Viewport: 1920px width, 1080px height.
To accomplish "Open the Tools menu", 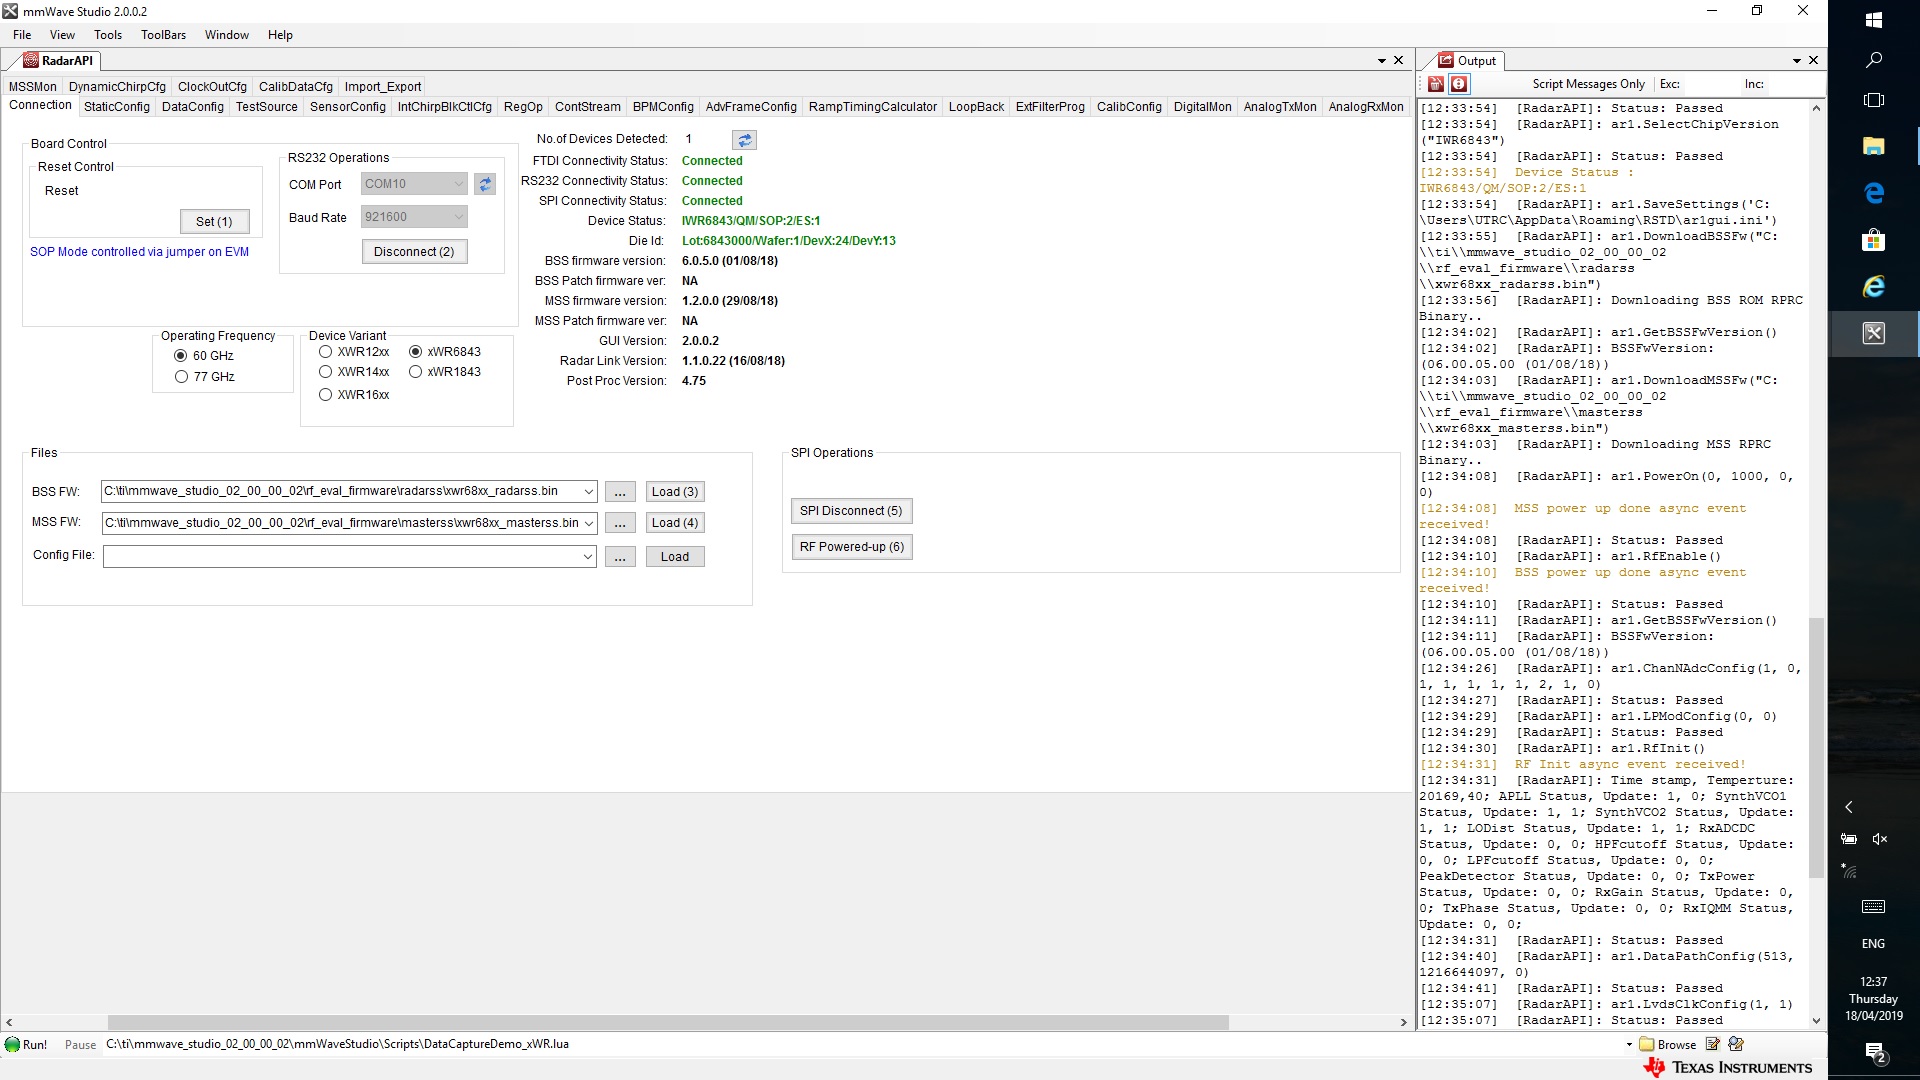I will pyautogui.click(x=108, y=35).
